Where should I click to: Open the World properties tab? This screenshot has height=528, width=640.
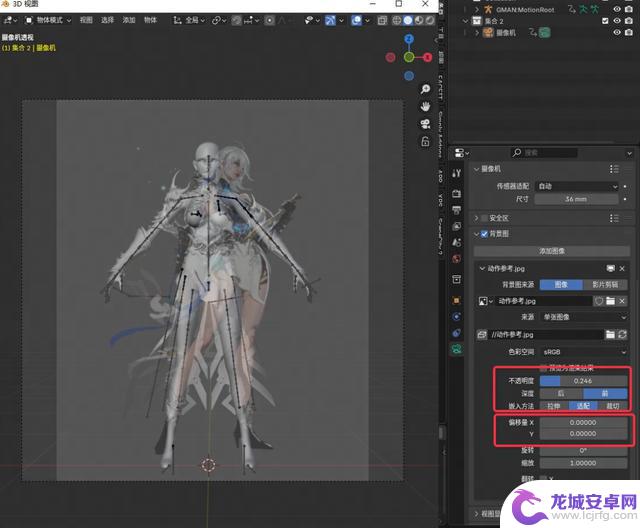coord(457,259)
